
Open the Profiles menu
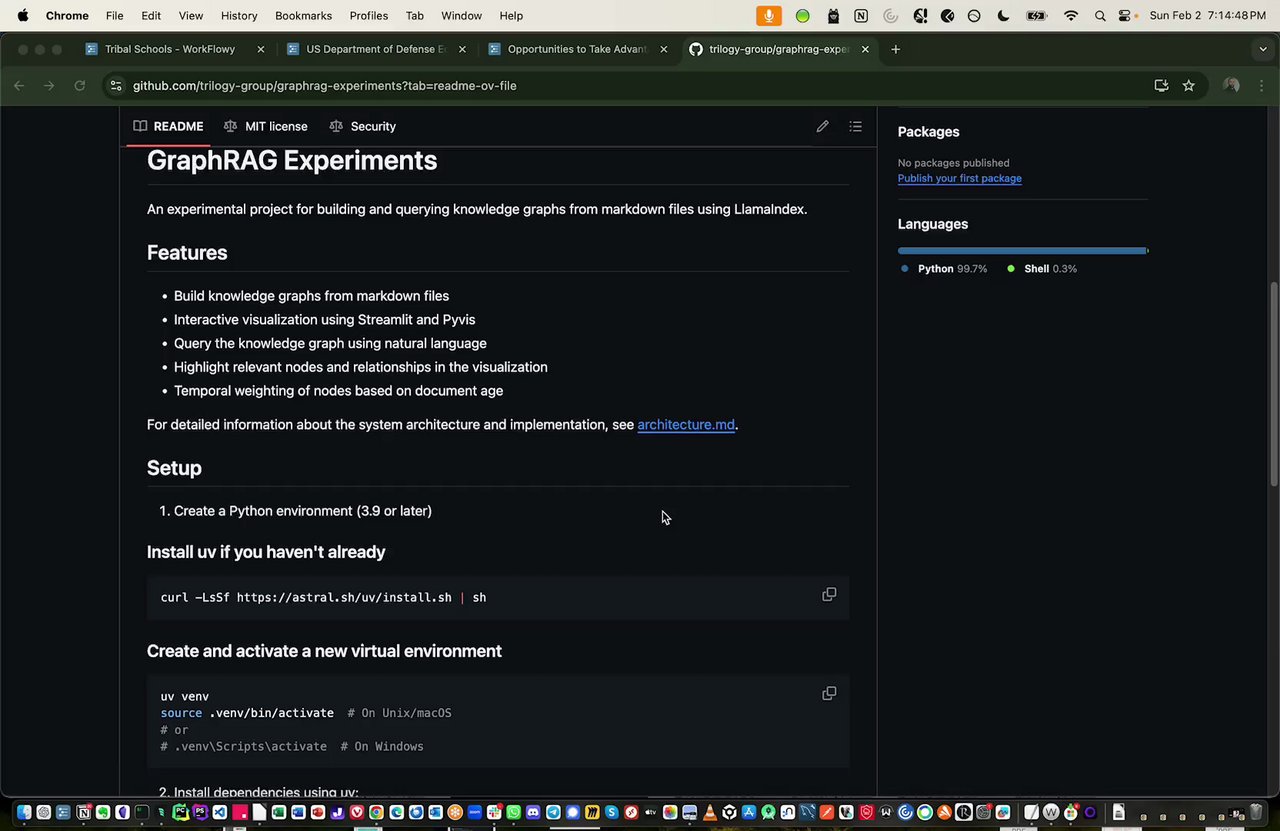(x=369, y=16)
